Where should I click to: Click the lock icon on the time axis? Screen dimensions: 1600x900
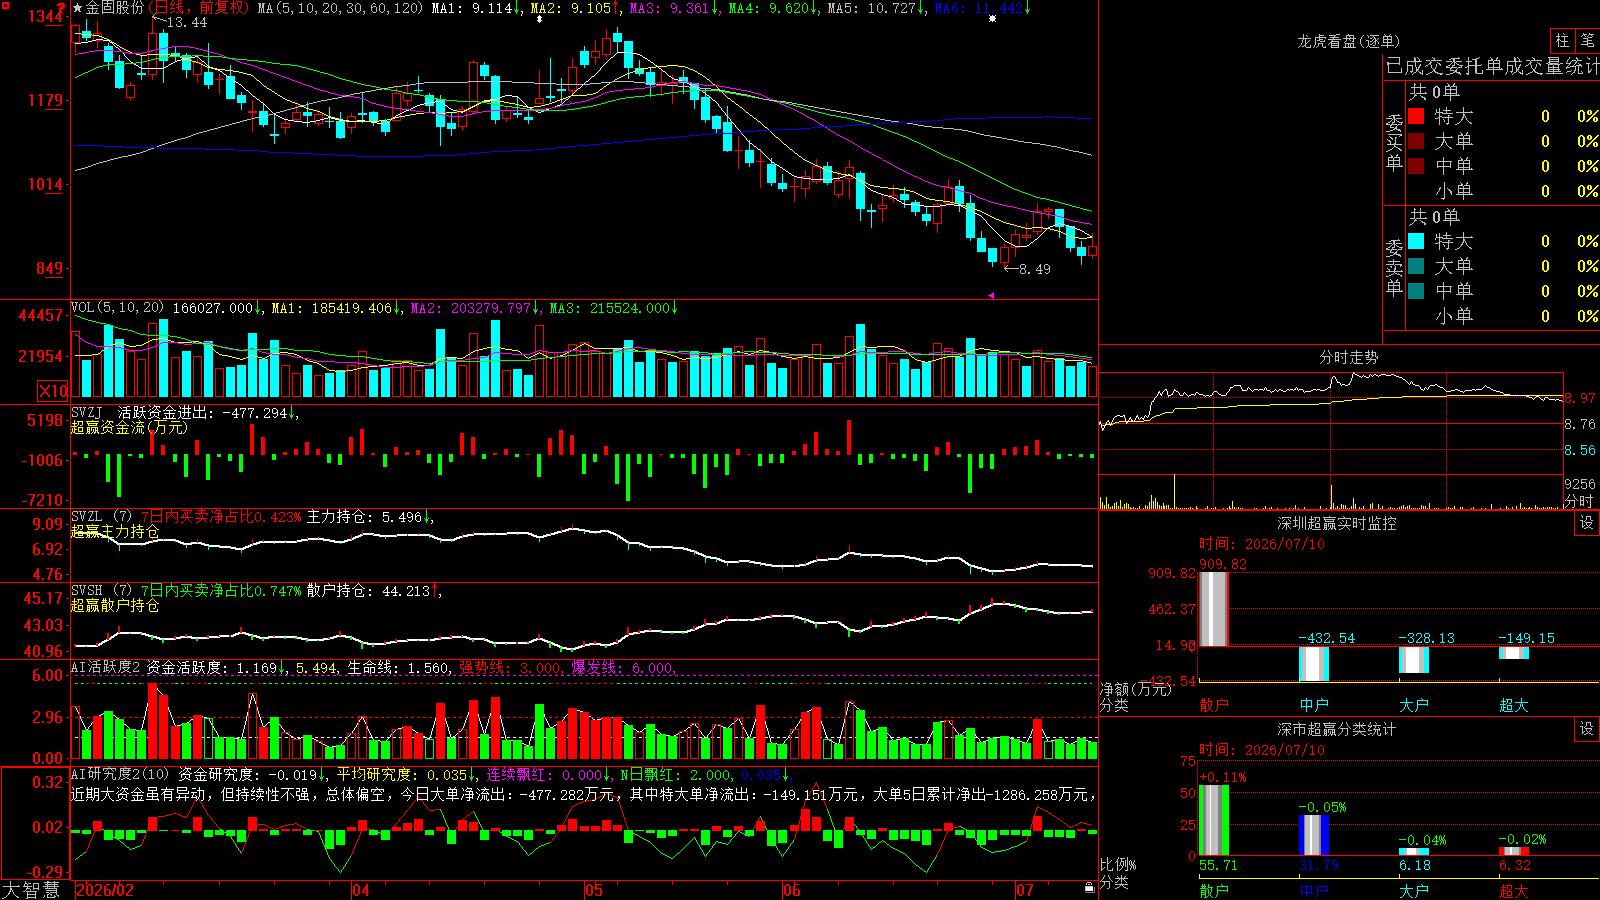[1089, 888]
